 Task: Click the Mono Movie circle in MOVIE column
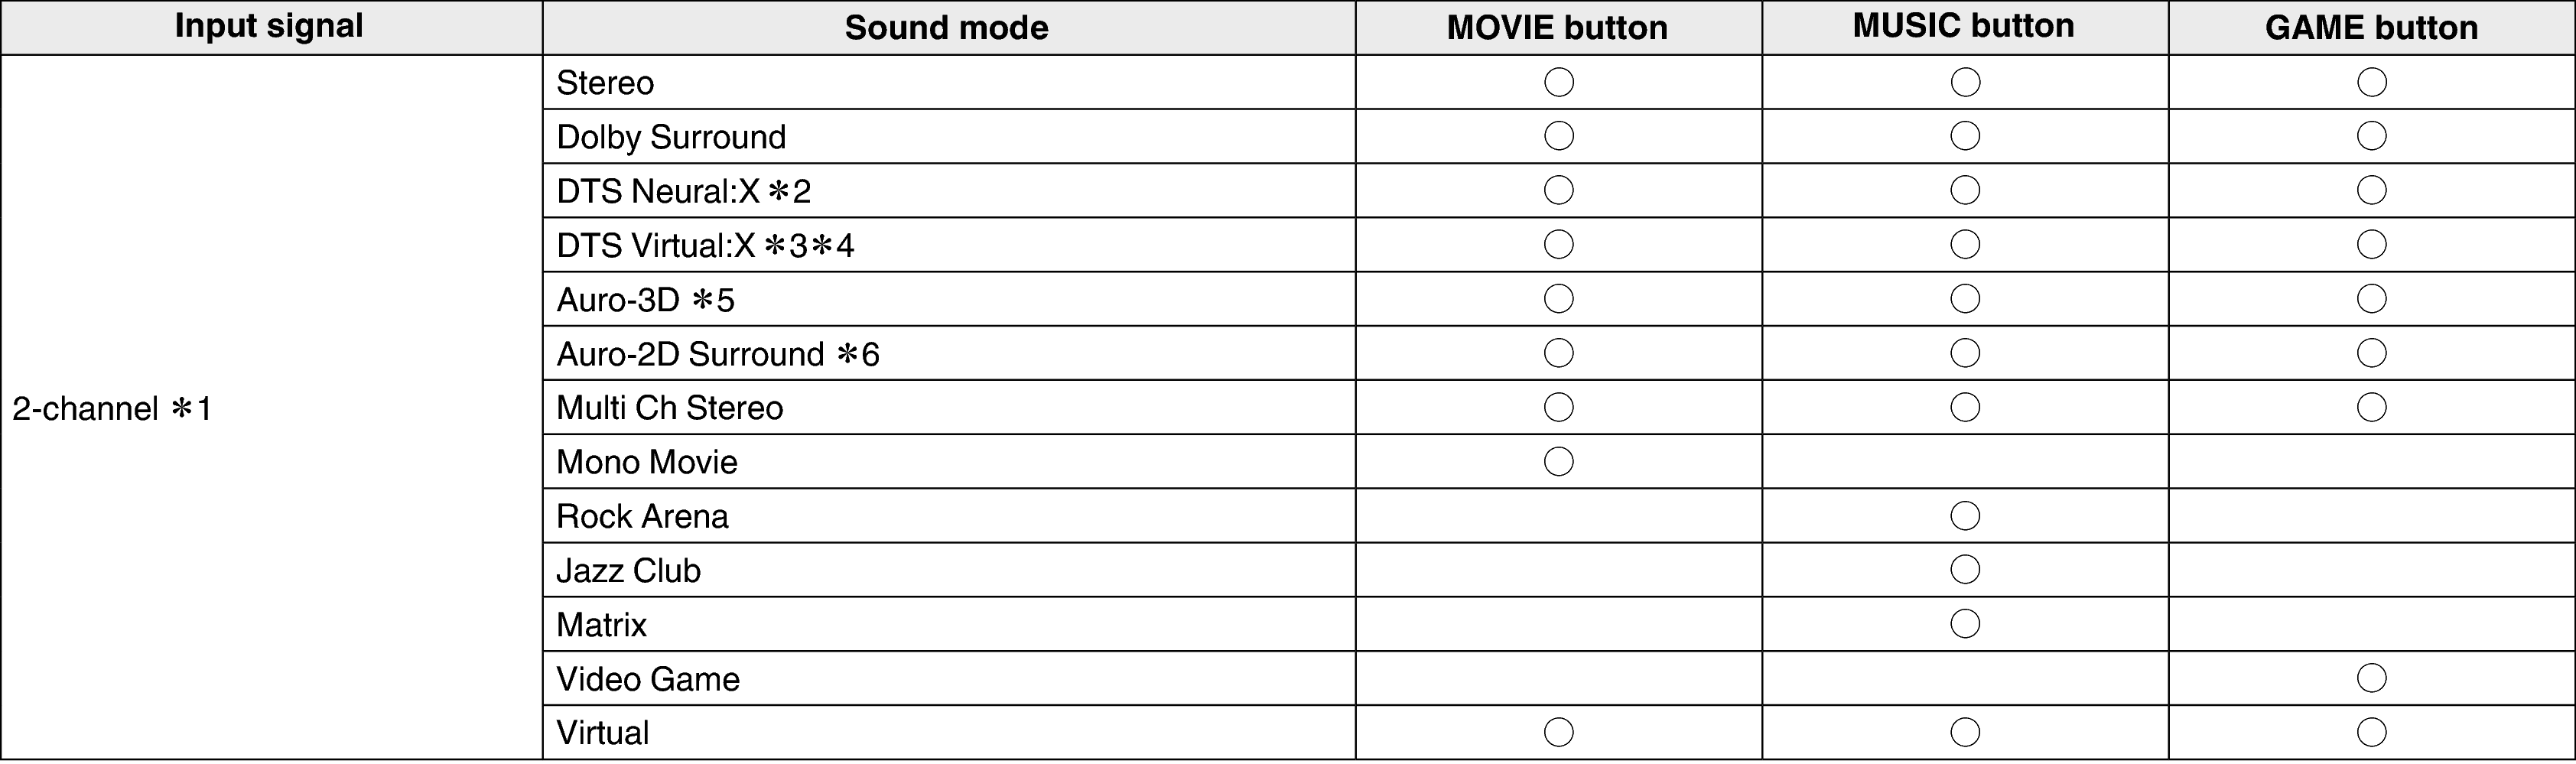(x=1558, y=461)
